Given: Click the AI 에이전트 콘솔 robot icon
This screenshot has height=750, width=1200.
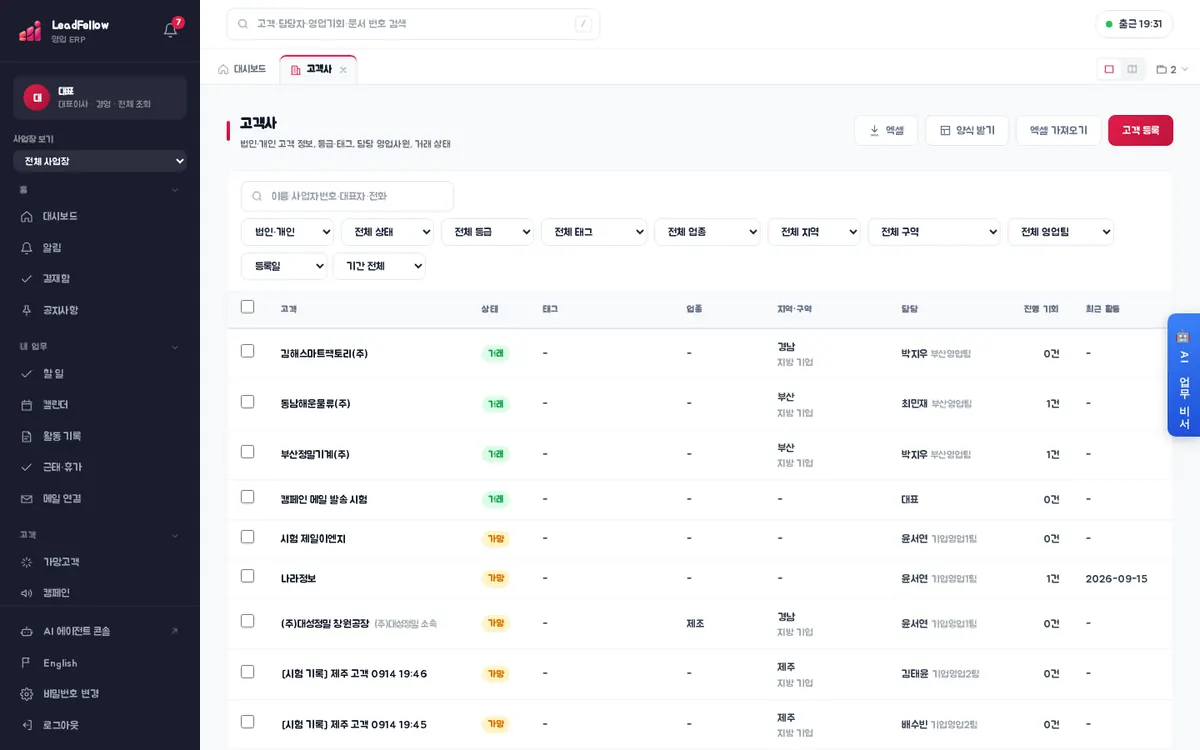Looking at the screenshot, I should coord(27,631).
